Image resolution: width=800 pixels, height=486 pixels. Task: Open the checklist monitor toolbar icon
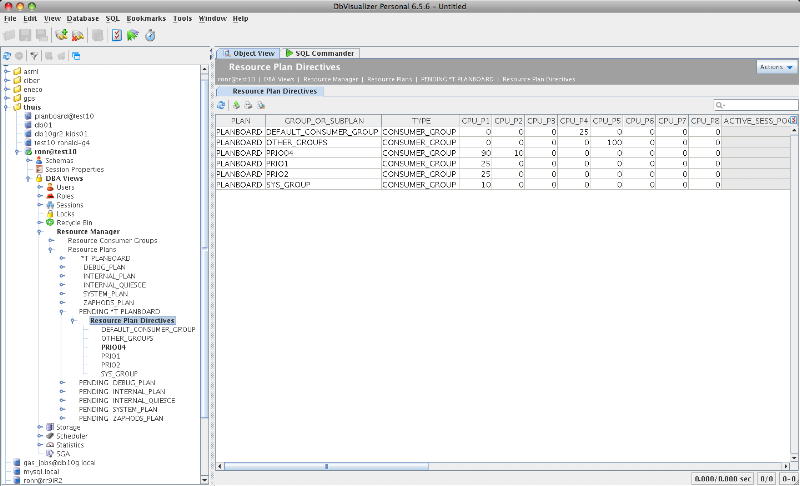coord(117,35)
